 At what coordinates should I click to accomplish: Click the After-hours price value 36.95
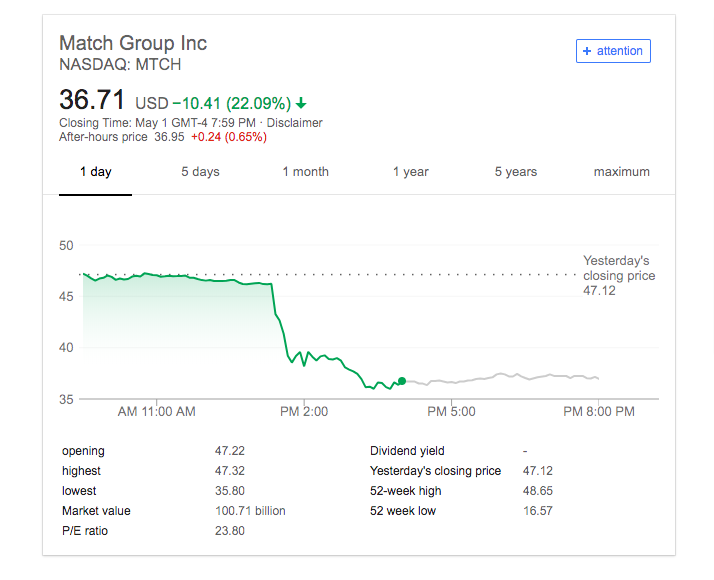tap(169, 137)
